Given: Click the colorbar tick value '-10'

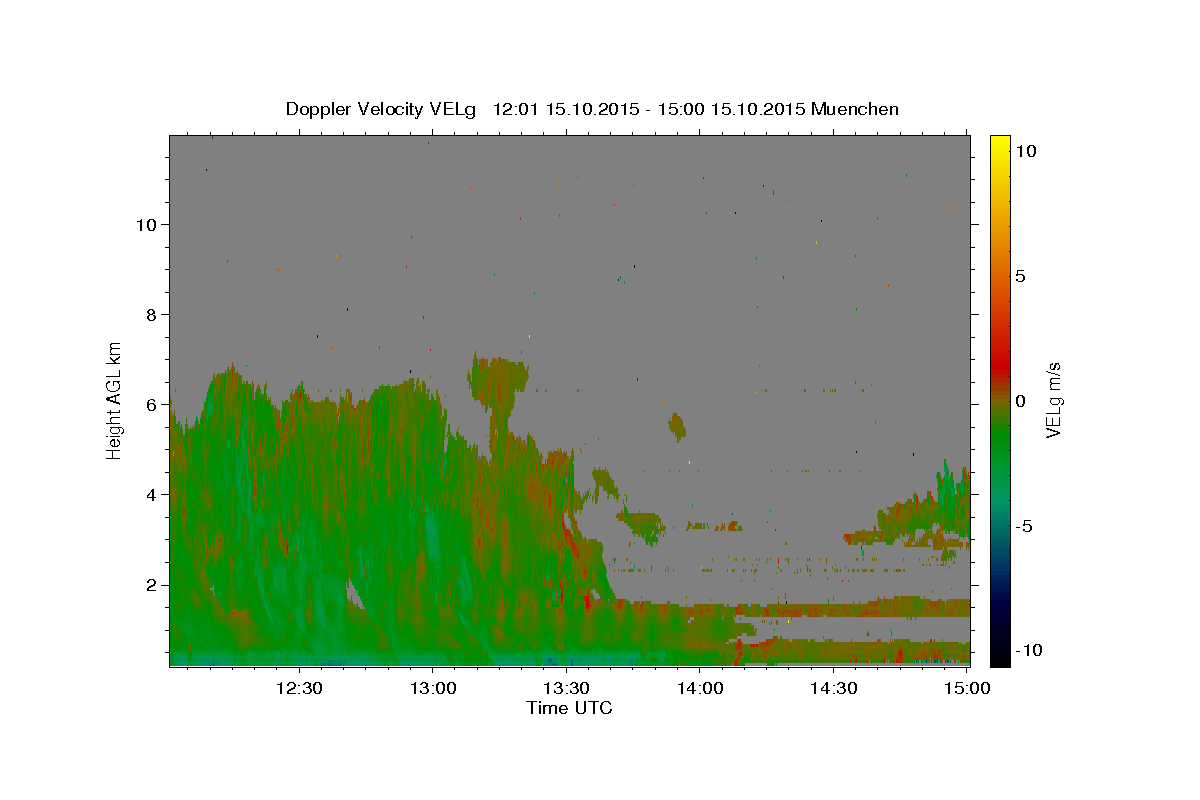Looking at the screenshot, I should pyautogui.click(x=1028, y=650).
